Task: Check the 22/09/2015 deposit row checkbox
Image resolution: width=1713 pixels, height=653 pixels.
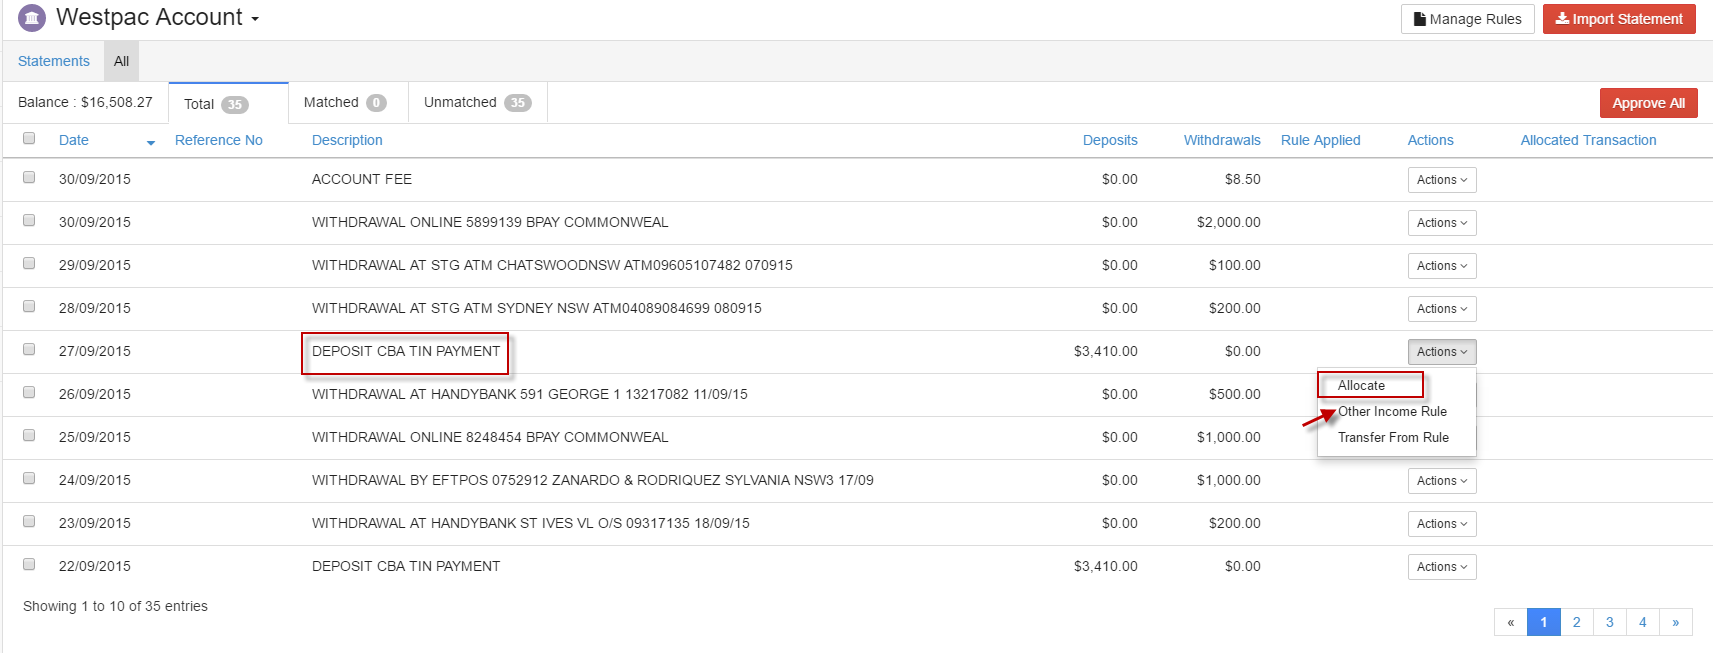Action: tap(29, 564)
